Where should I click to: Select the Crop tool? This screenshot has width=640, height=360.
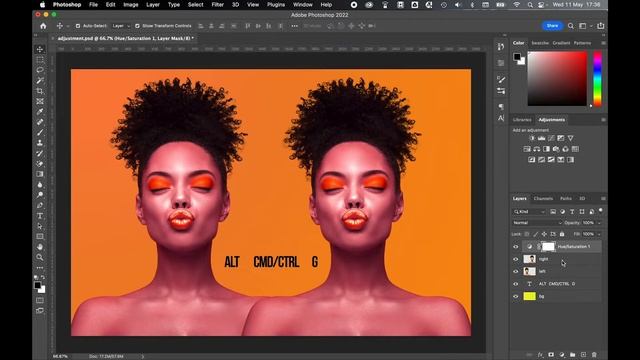pyautogui.click(x=40, y=91)
